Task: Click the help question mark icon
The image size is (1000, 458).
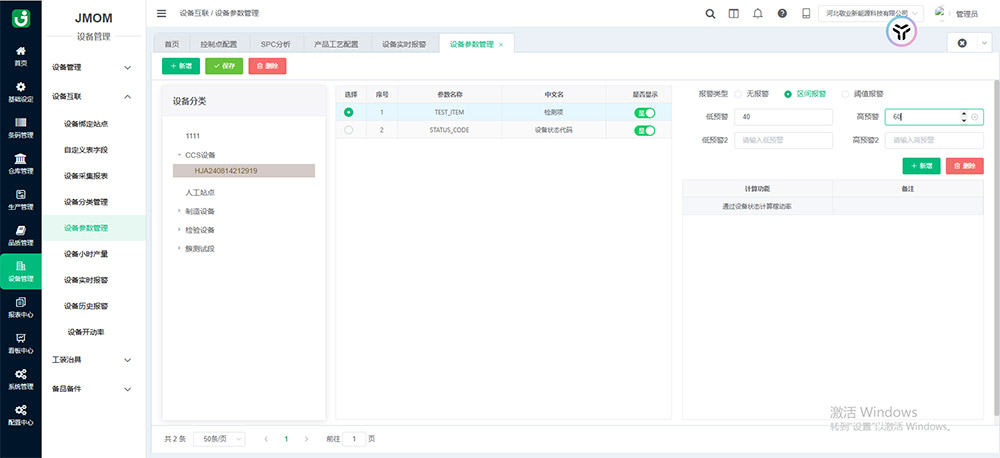Action: pos(782,13)
